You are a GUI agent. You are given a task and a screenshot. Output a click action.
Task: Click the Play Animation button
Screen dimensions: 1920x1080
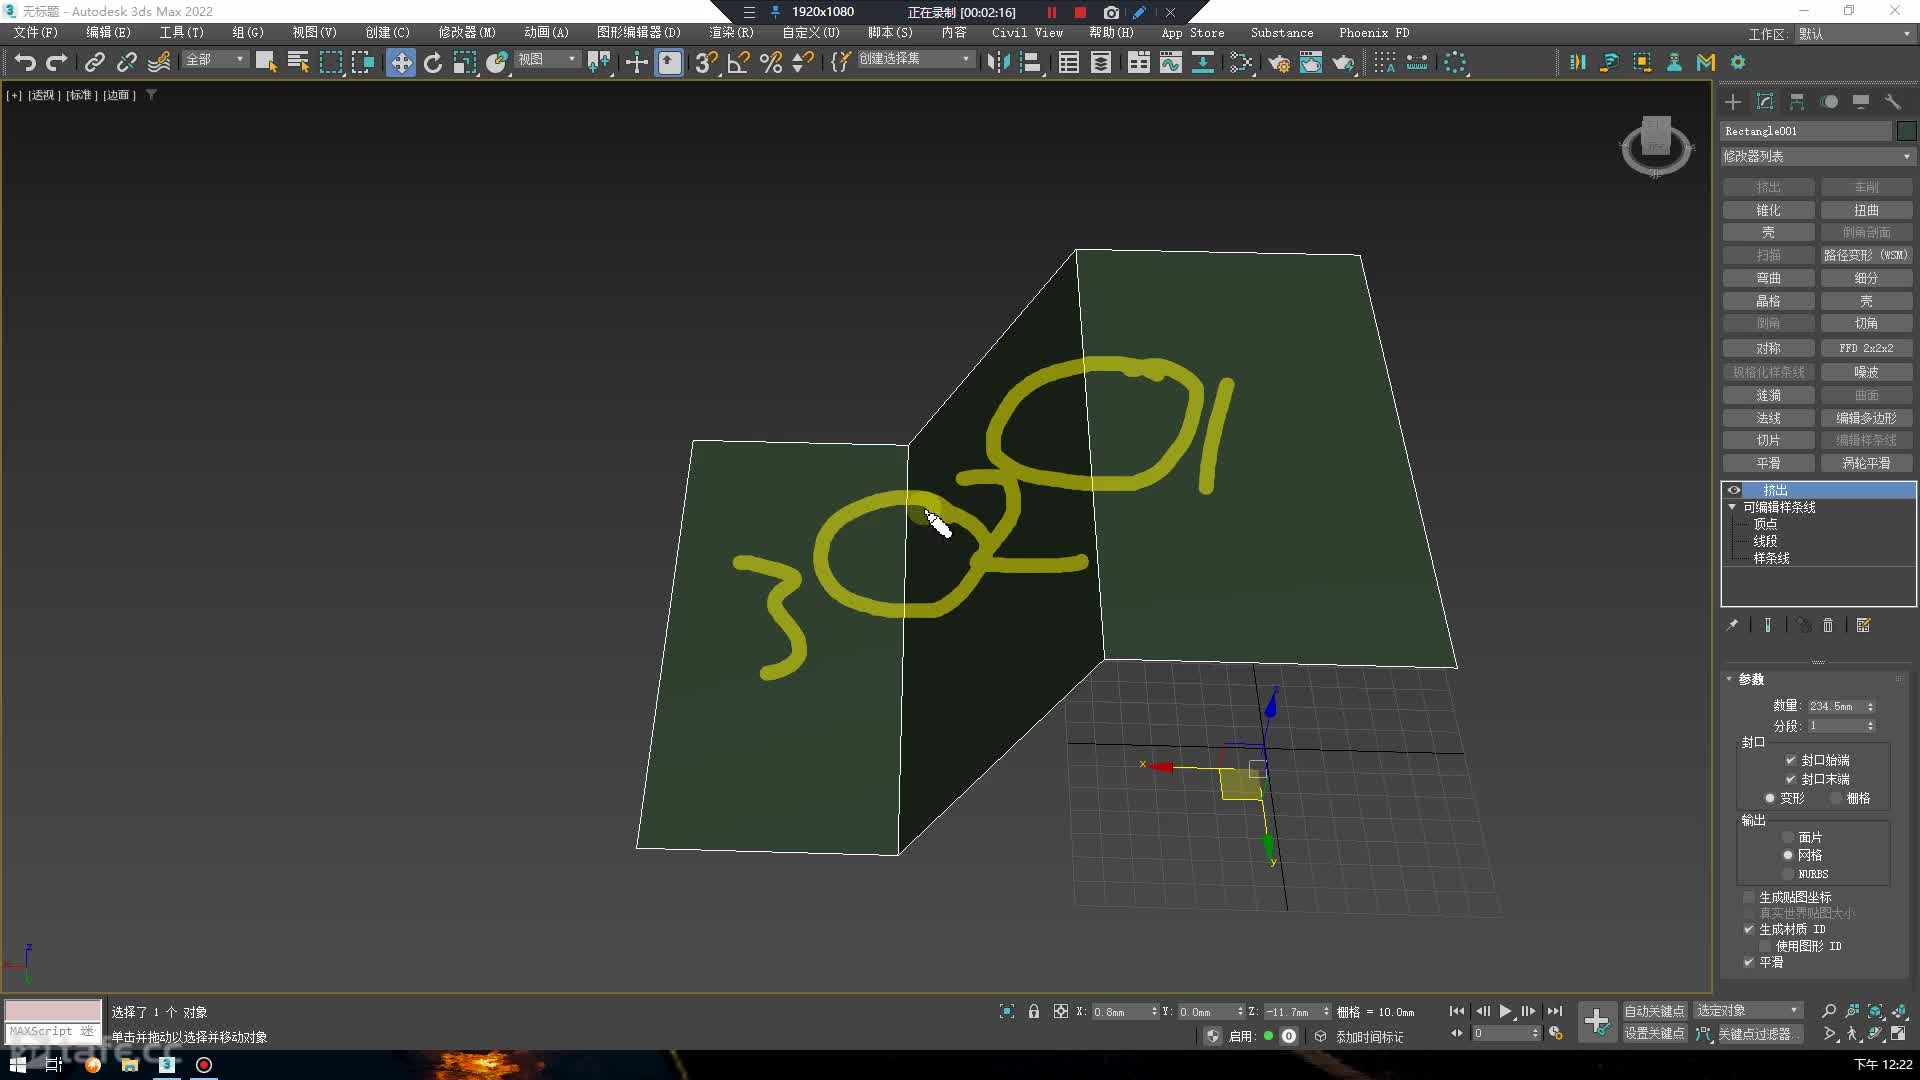[x=1505, y=1011]
